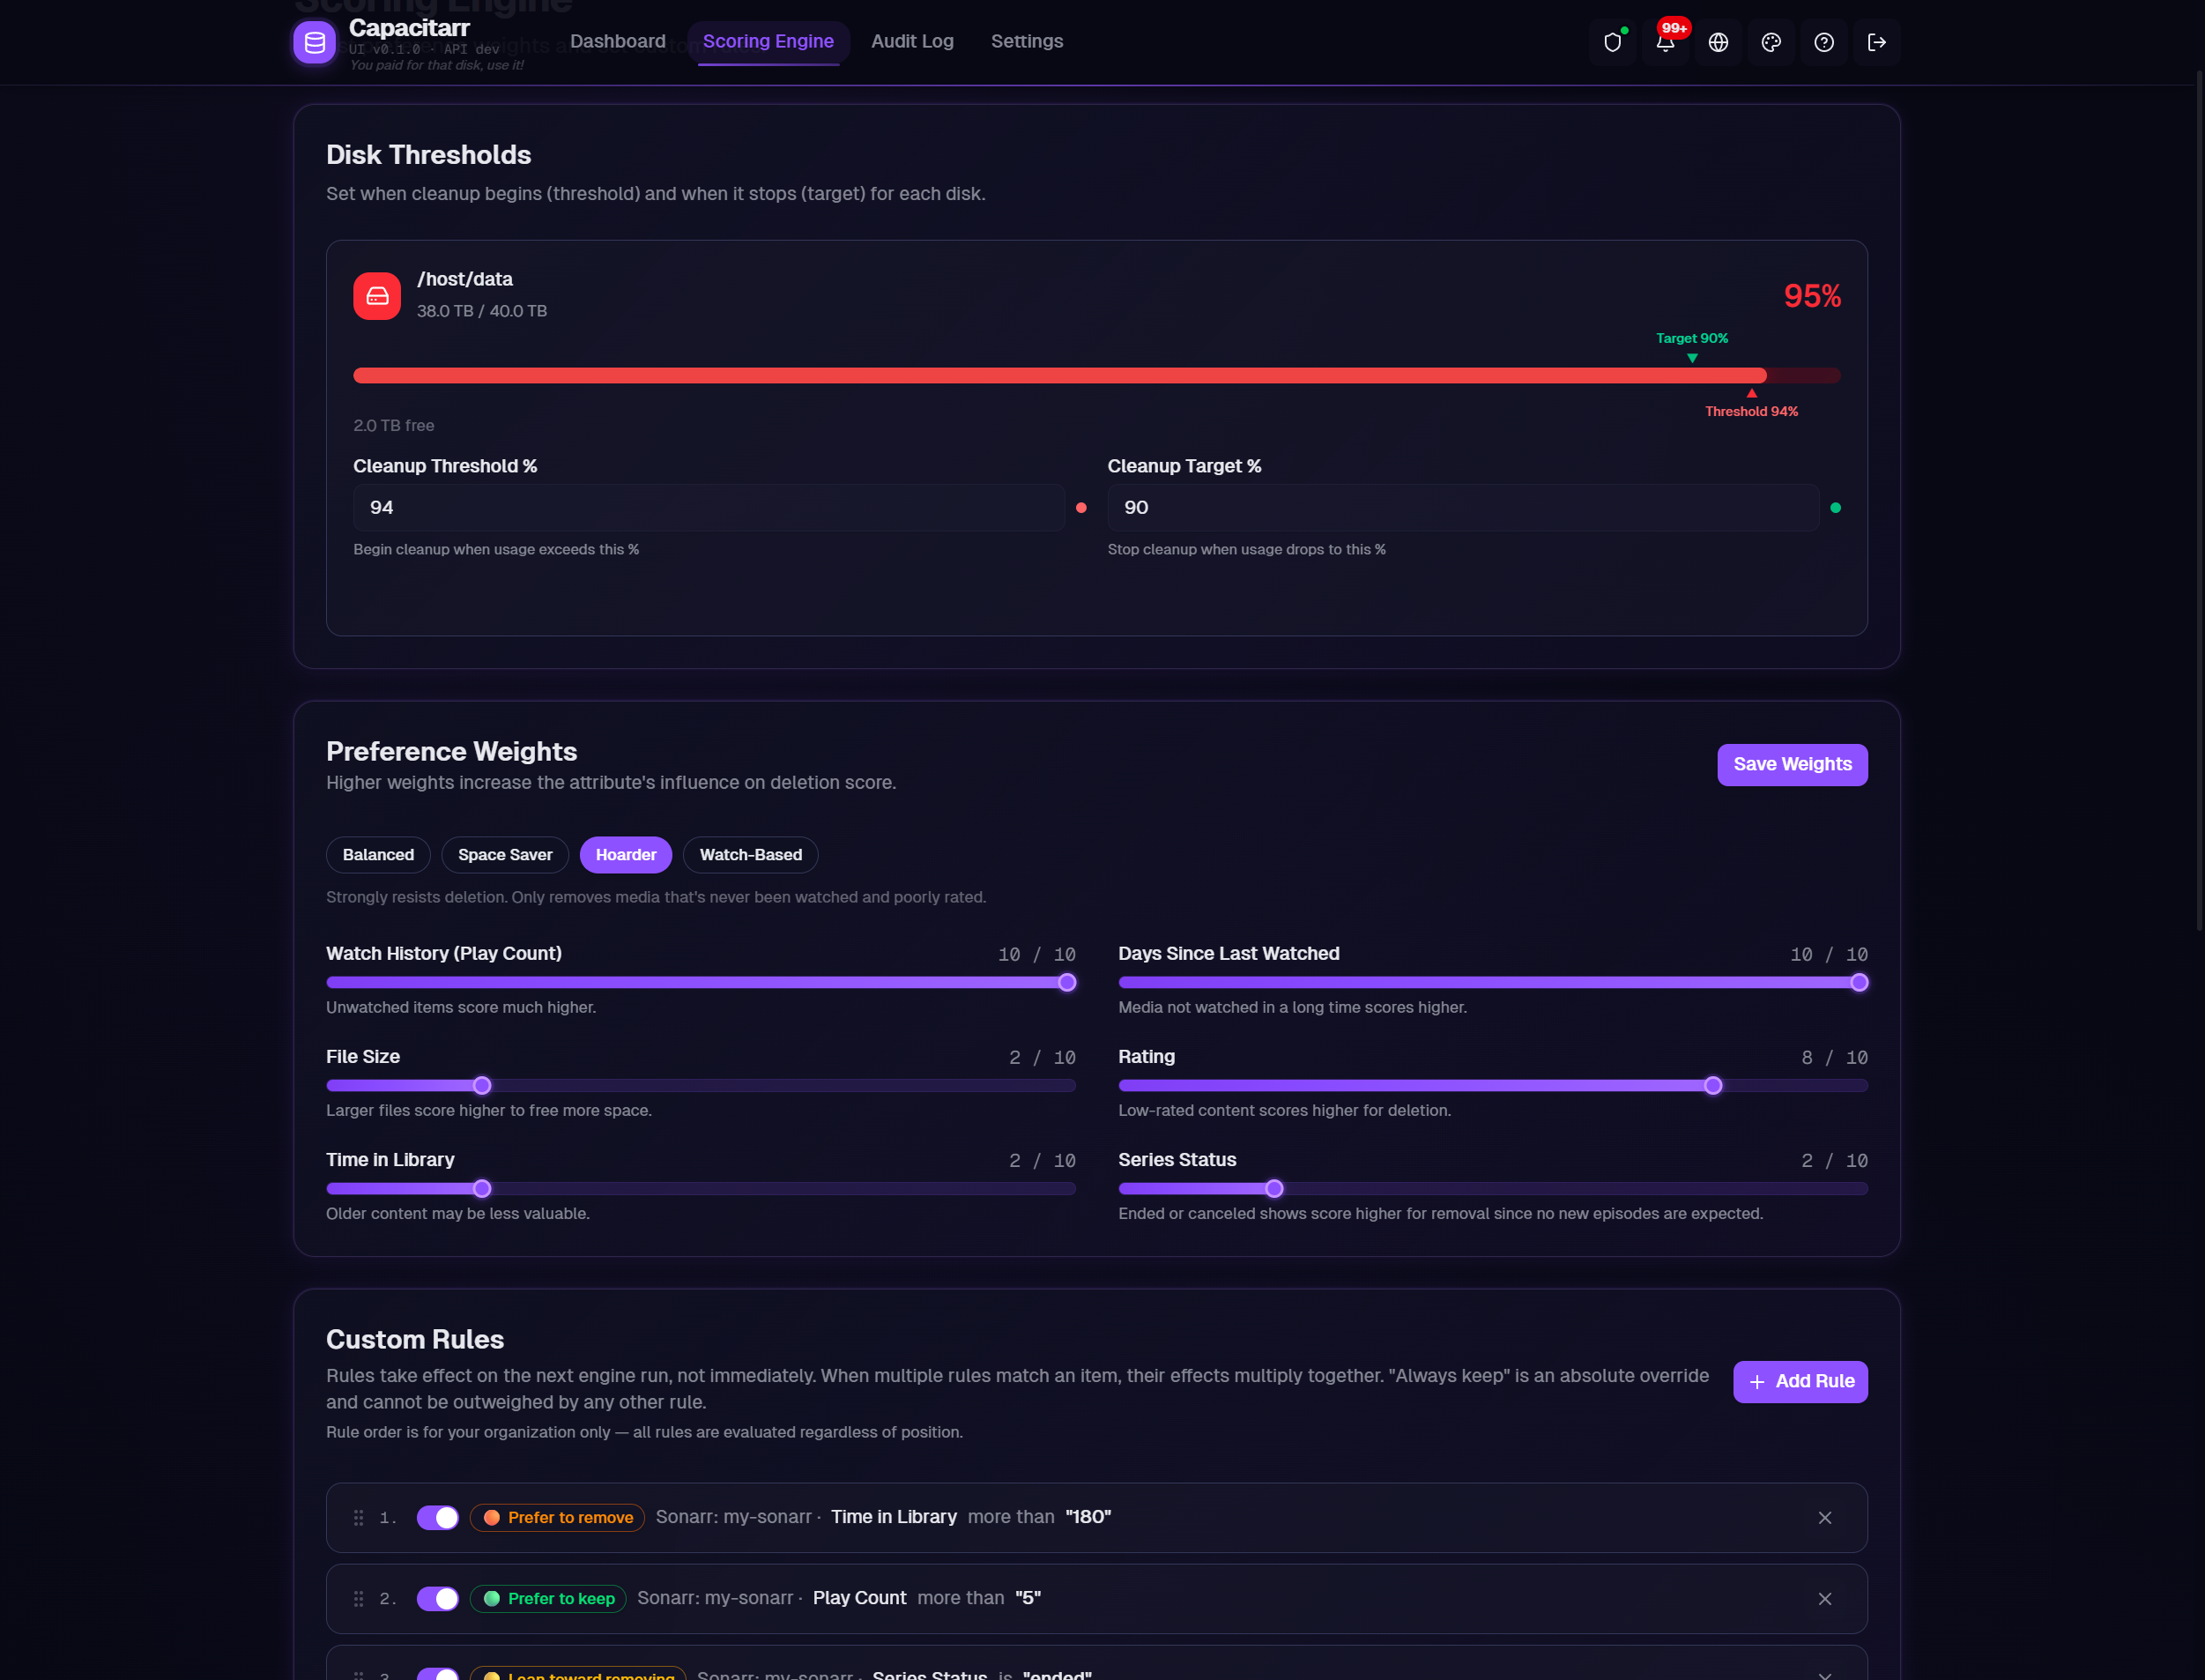
Task: Open notifications bell with 99+ badge
Action: click(1665, 42)
